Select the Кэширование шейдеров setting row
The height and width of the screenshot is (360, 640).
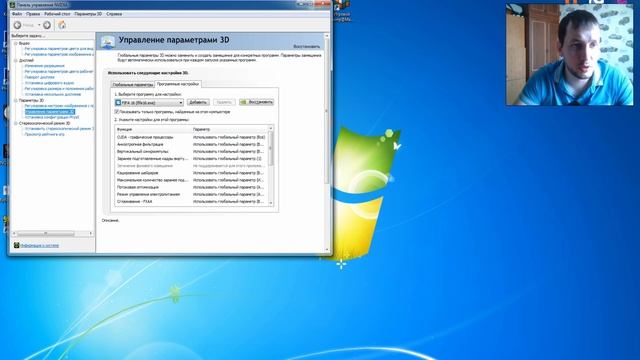(191, 173)
